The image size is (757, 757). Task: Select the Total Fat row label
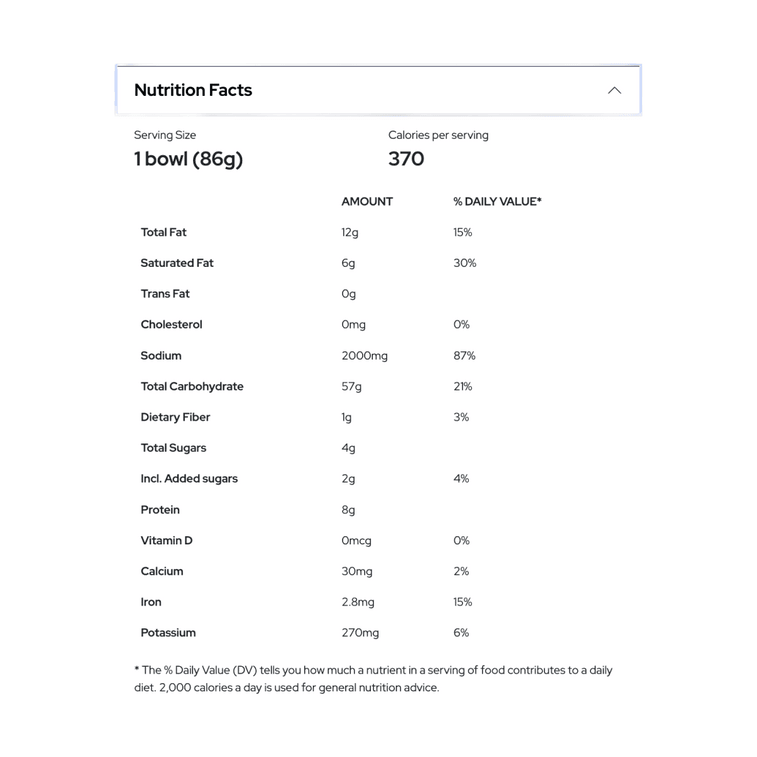pyautogui.click(x=163, y=232)
